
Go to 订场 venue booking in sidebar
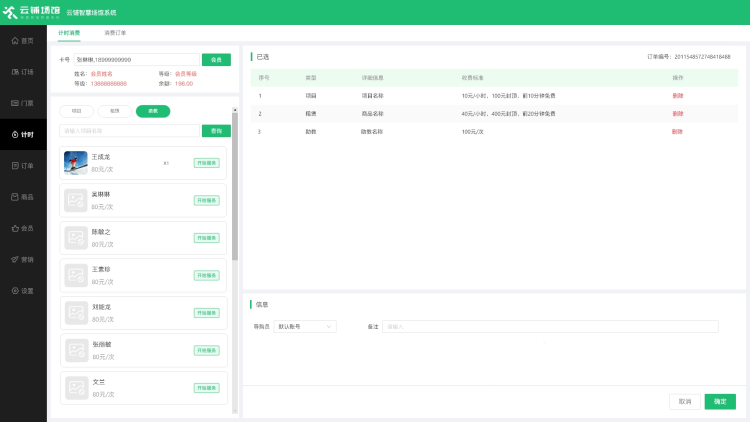click(x=23, y=72)
